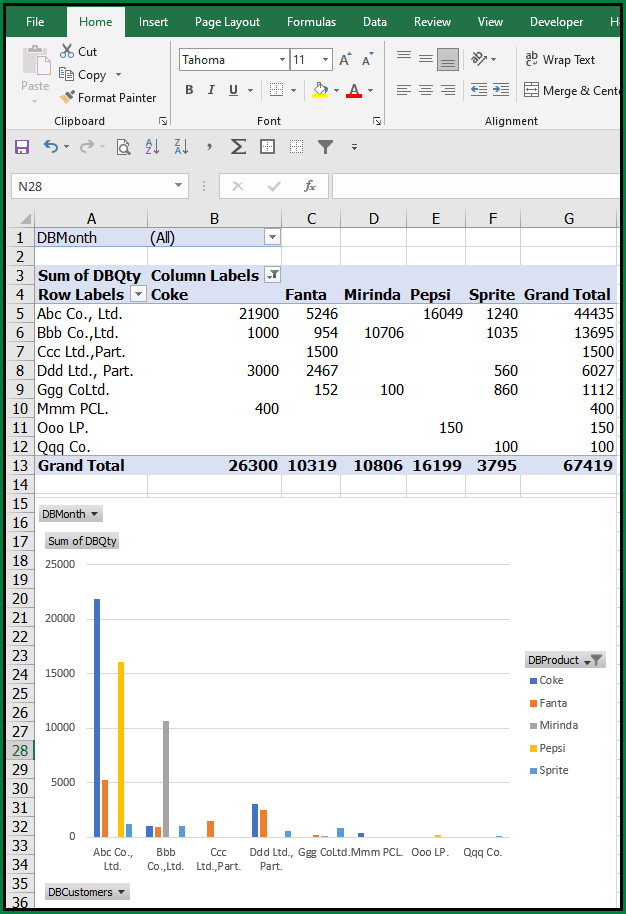Switch to the Insert tab
The image size is (626, 914).
(153, 22)
